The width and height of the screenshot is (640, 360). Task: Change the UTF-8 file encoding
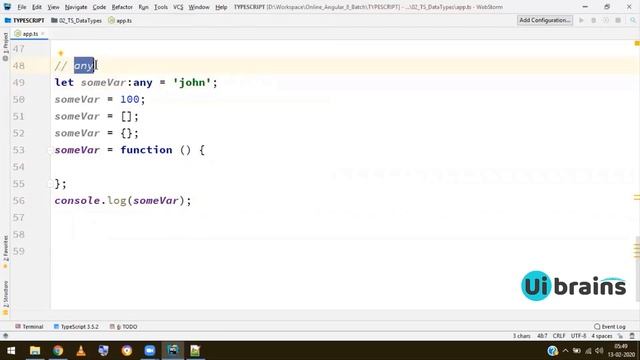tap(578, 336)
